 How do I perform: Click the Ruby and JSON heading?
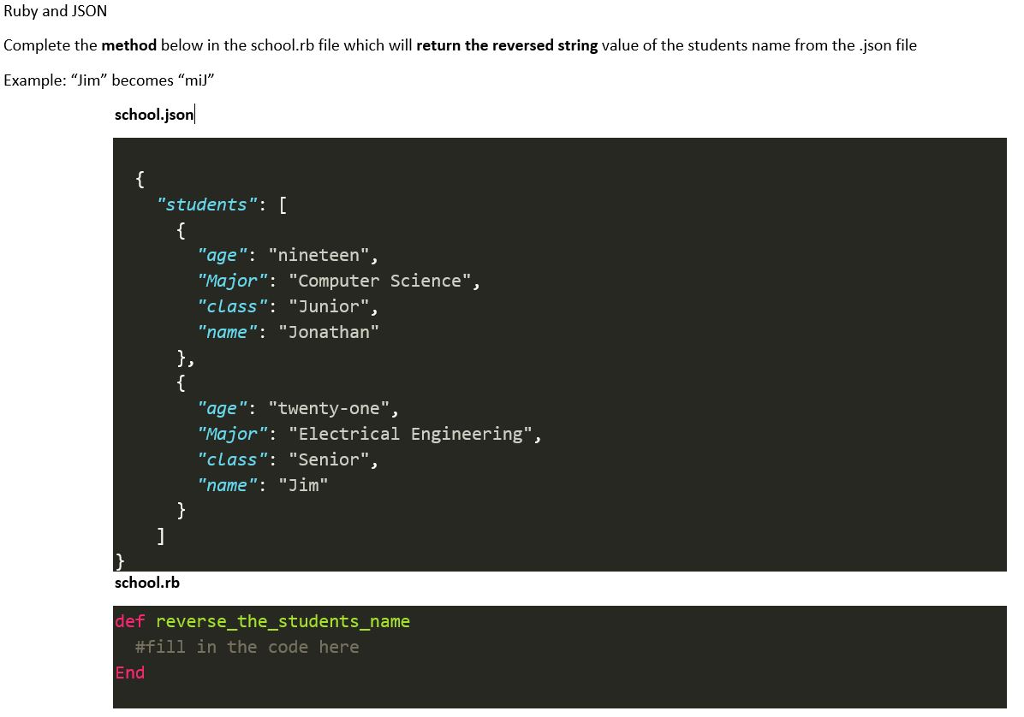pyautogui.click(x=55, y=11)
